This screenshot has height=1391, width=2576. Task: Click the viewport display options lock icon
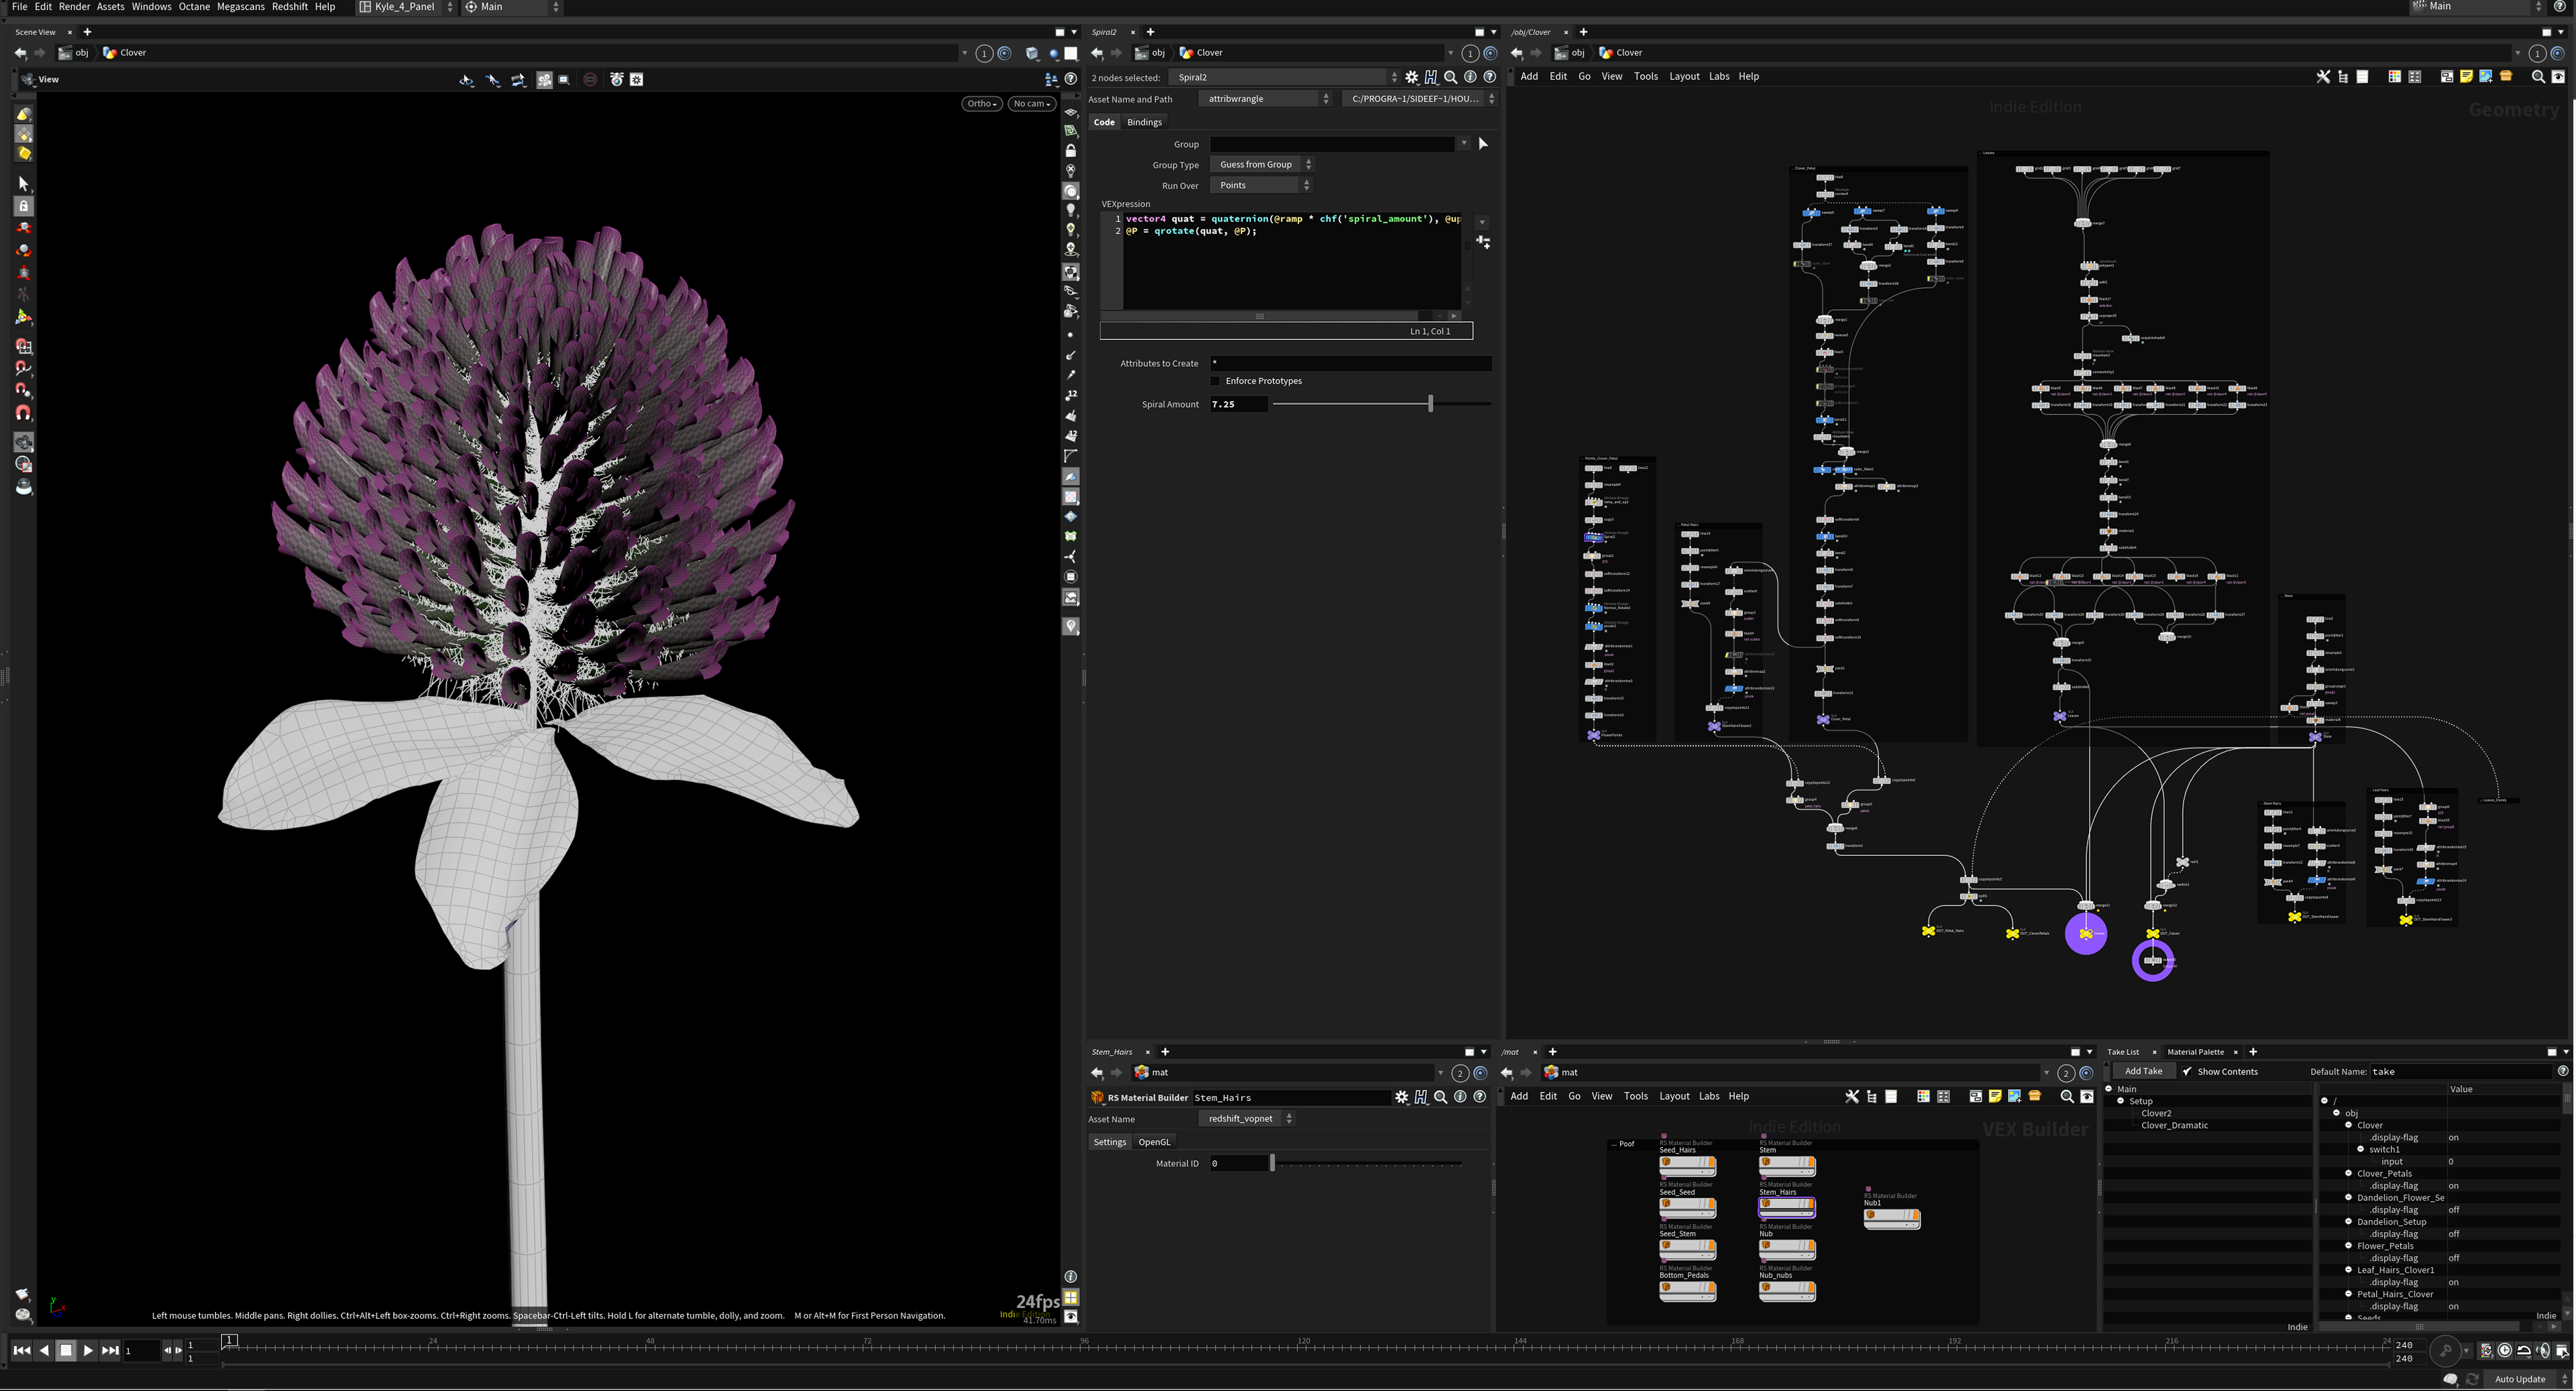click(x=1071, y=151)
